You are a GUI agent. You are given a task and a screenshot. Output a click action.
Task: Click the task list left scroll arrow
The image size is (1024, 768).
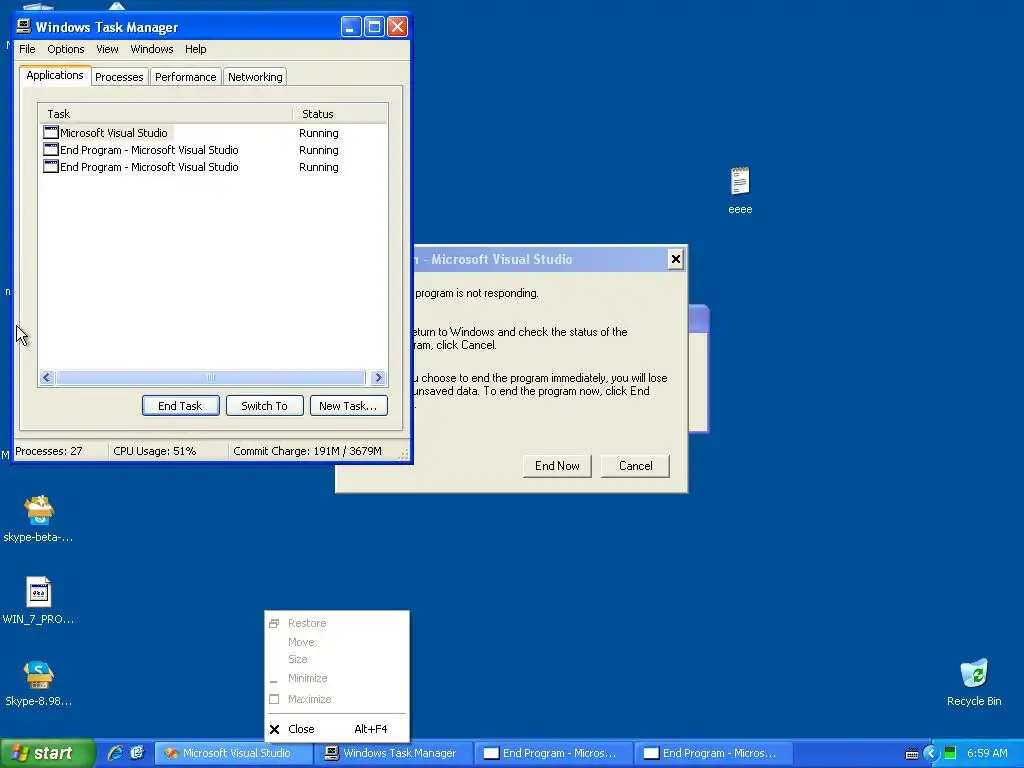pos(46,377)
